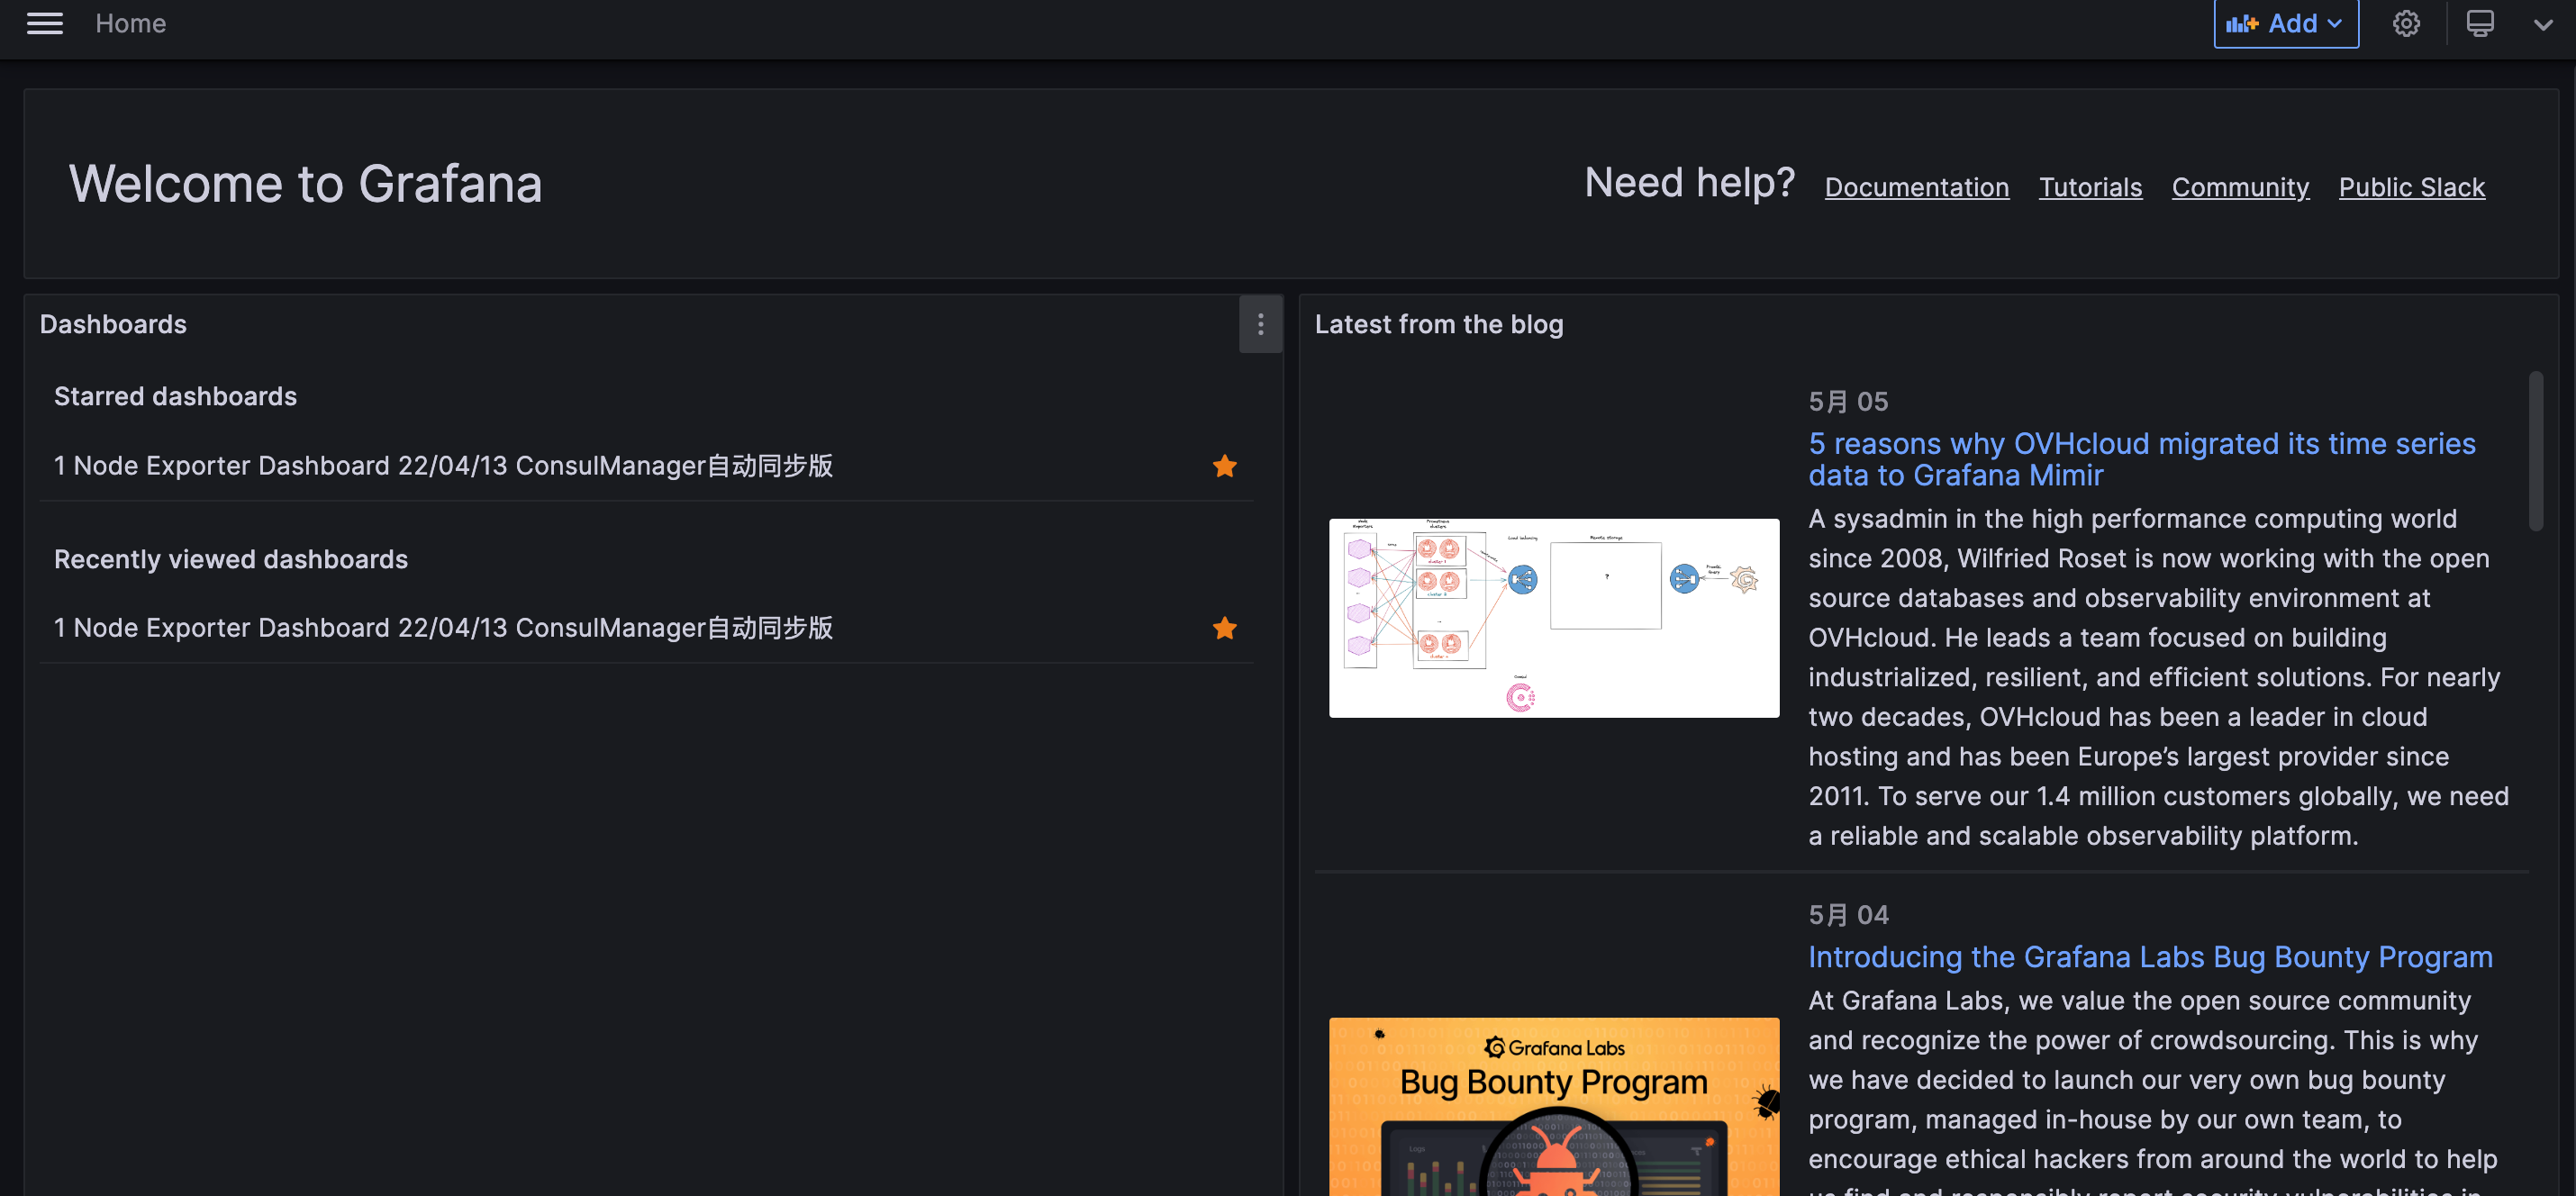Click the Welcome to Grafana heading

[305, 184]
